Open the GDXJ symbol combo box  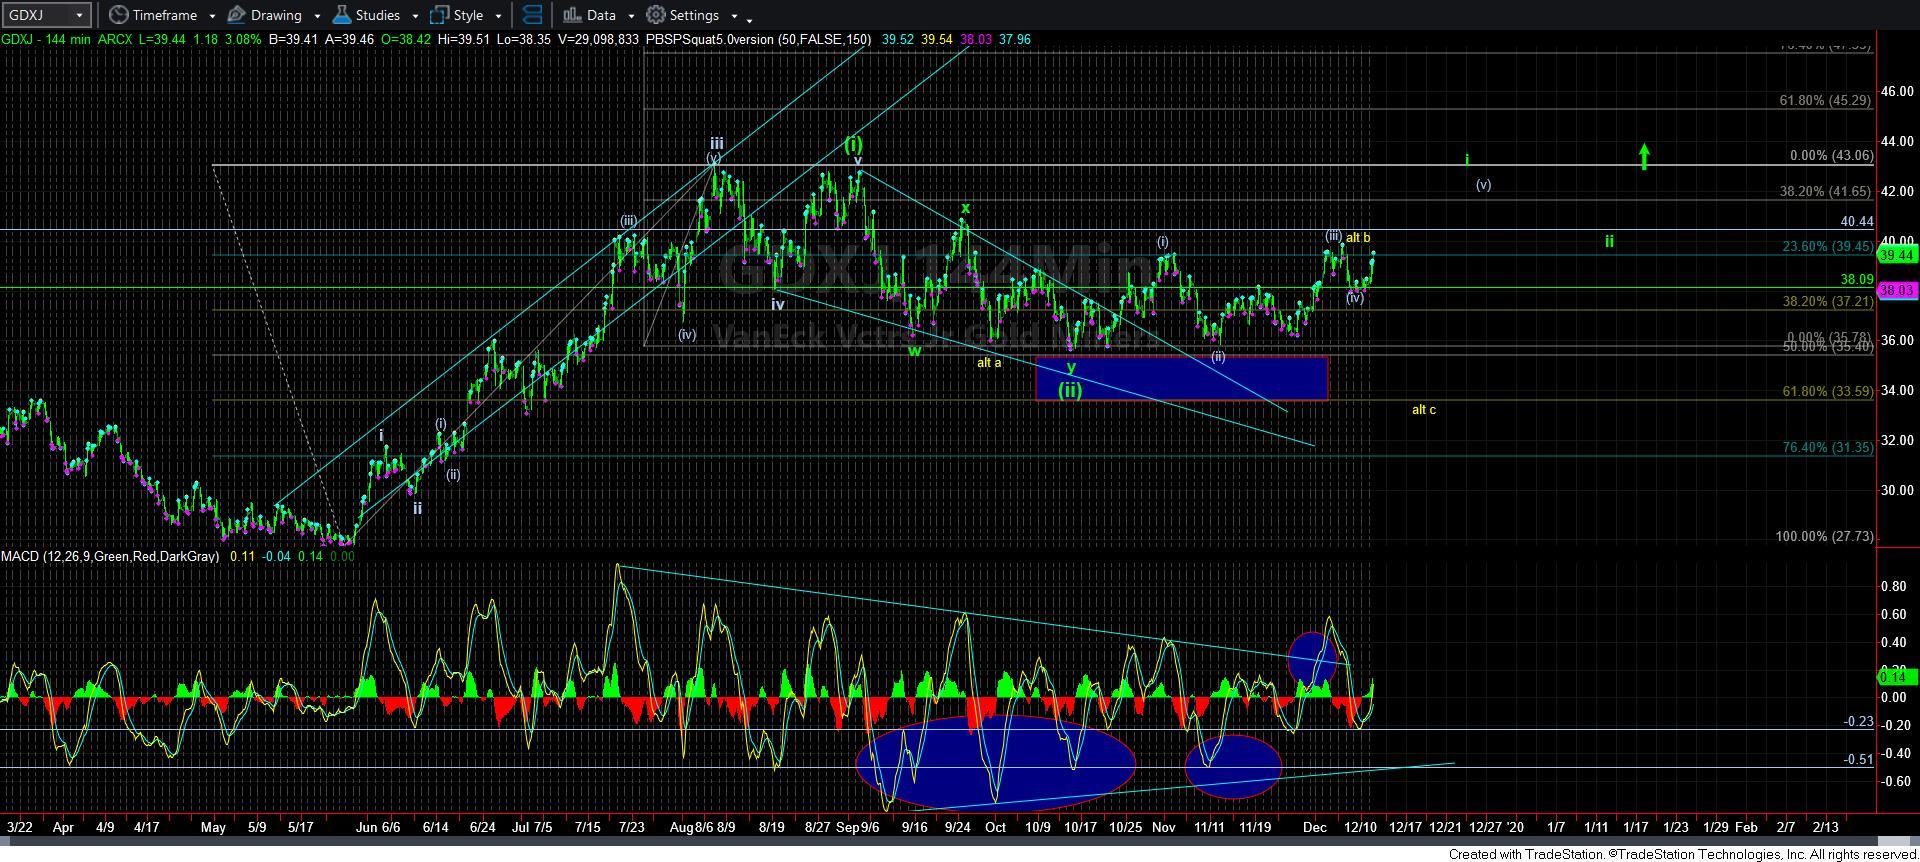click(47, 15)
